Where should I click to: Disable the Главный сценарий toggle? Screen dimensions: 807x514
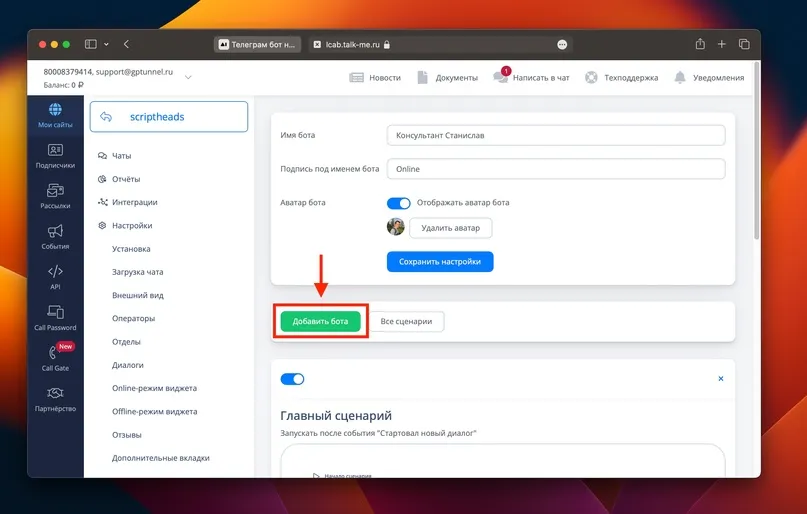[x=292, y=379]
